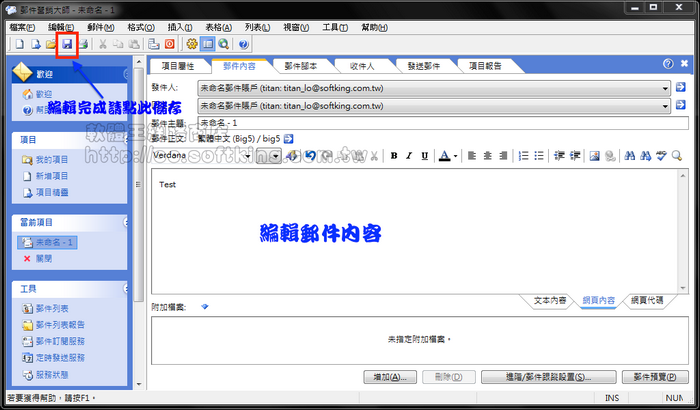
Task: Open the 發件人 sender account dropdown
Action: click(666, 88)
